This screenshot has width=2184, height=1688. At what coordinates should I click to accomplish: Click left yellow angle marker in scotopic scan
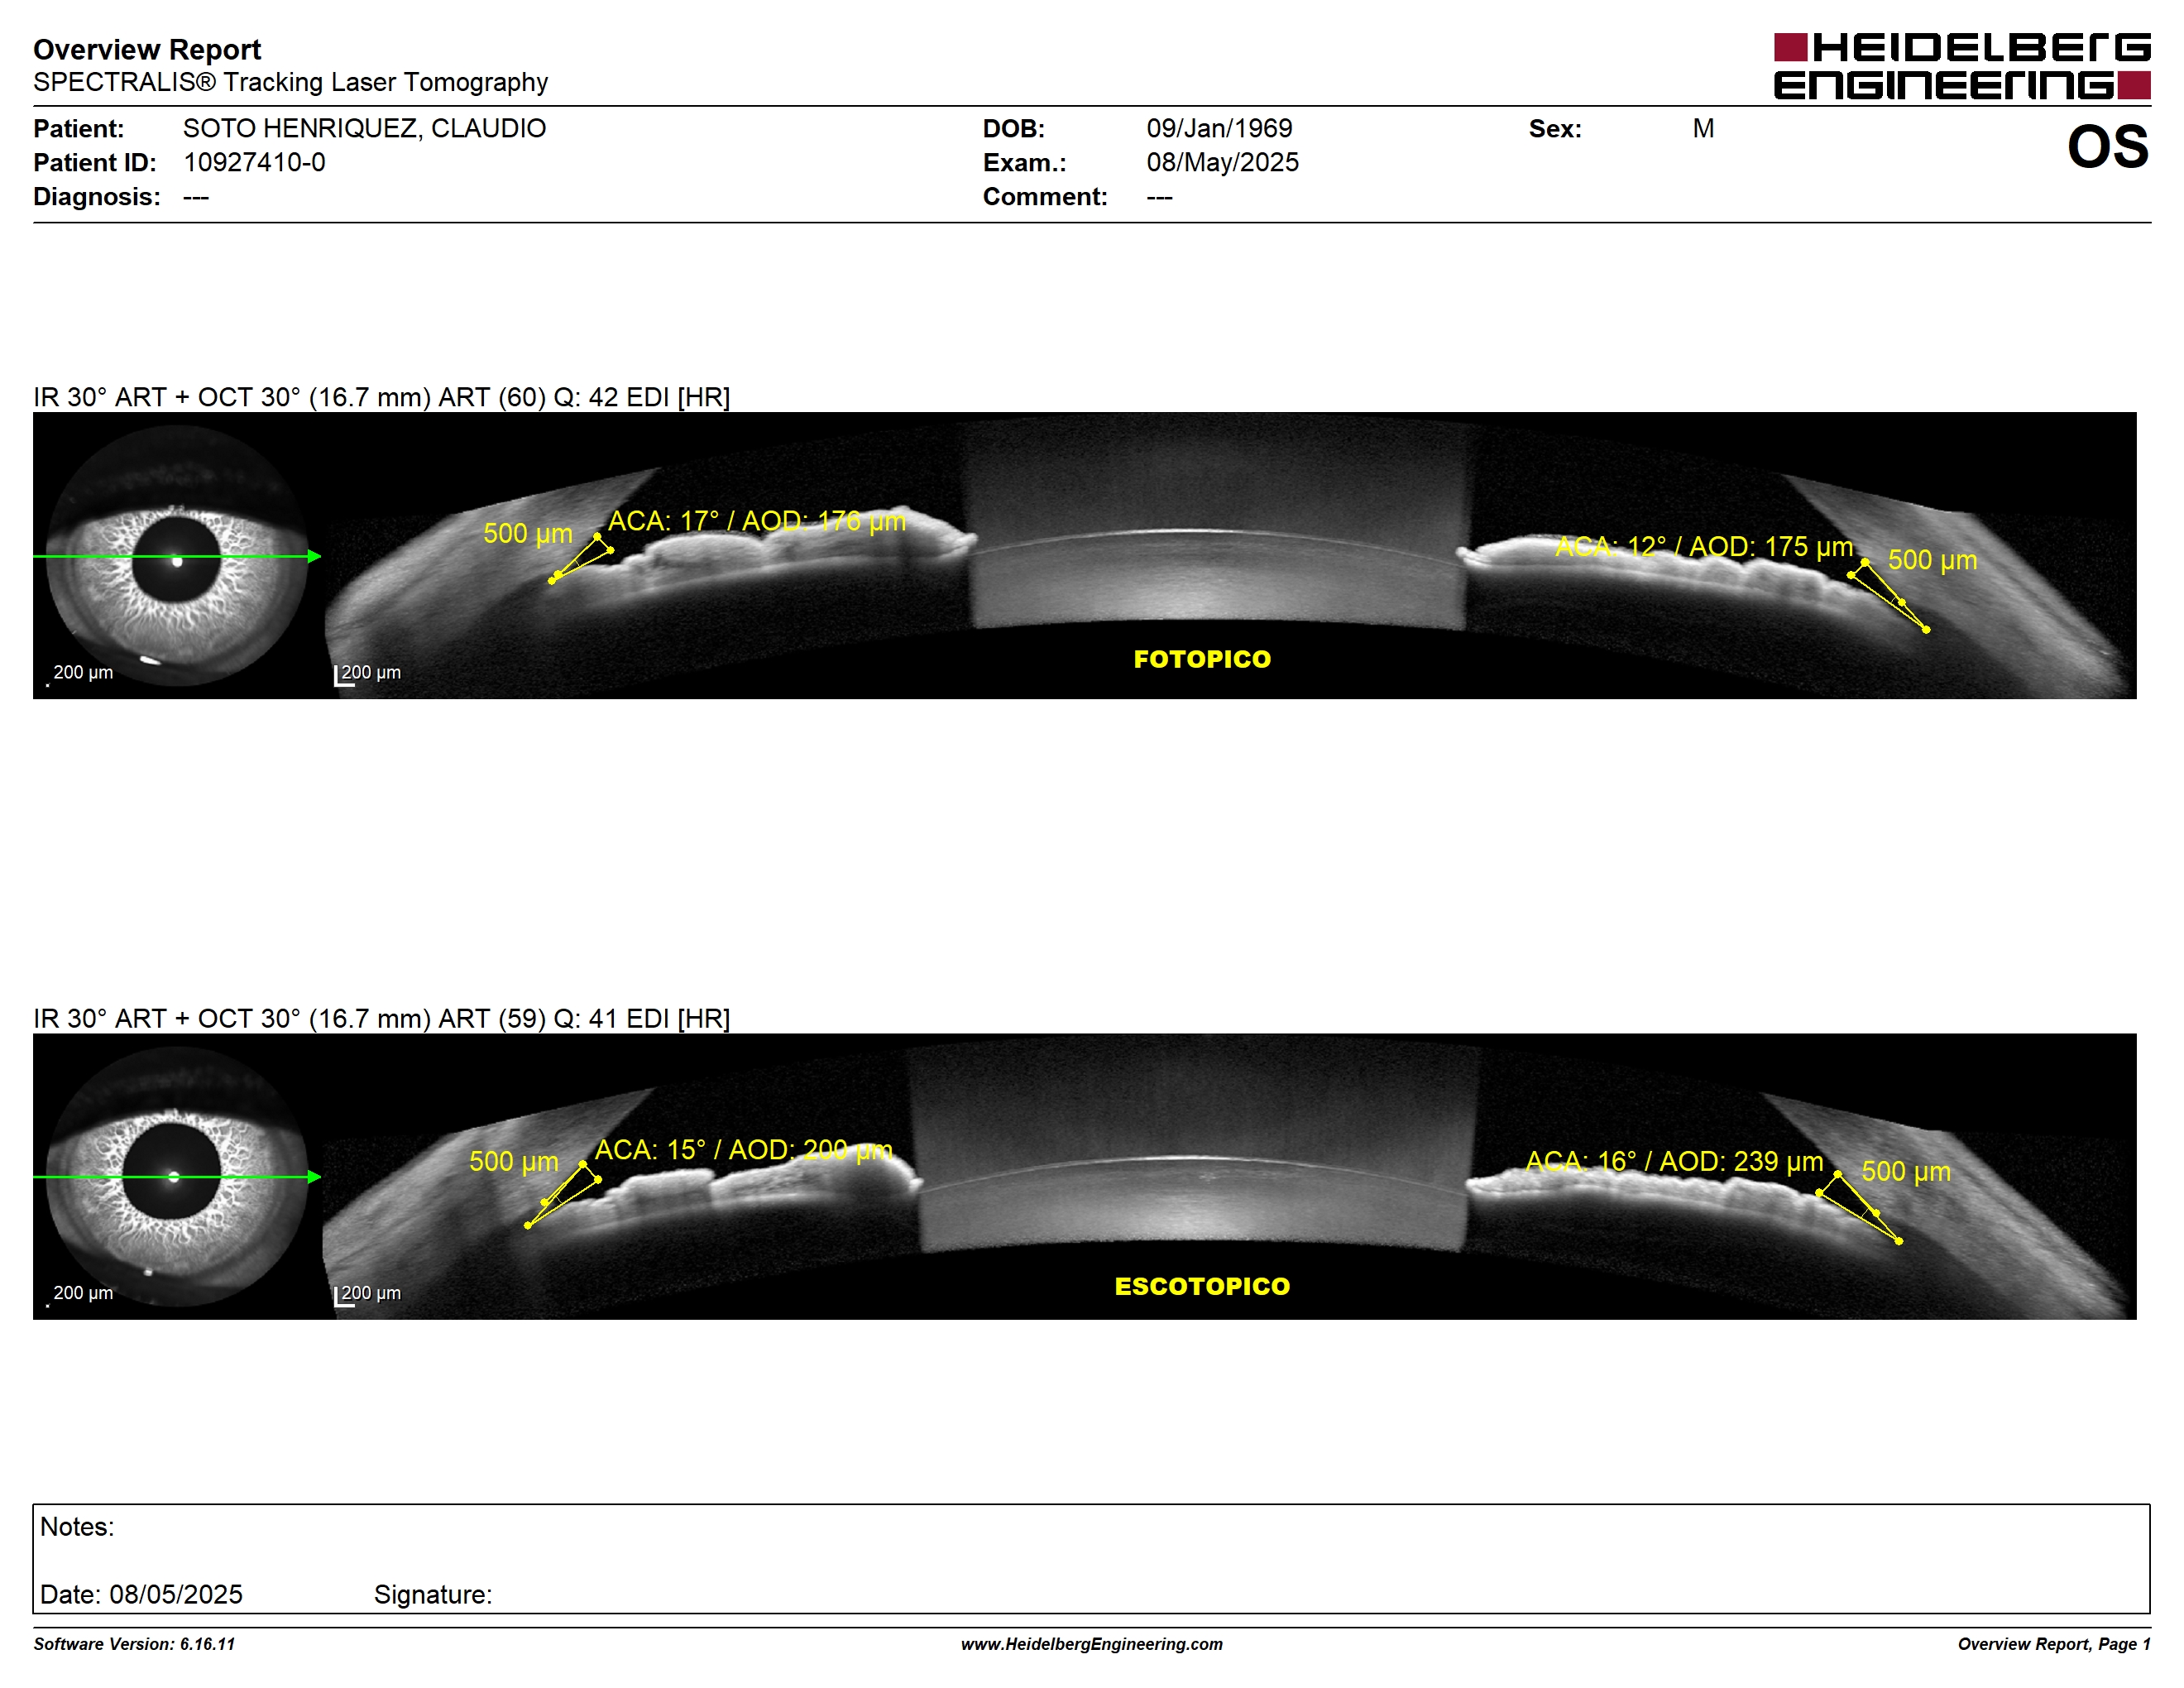pos(564,1195)
